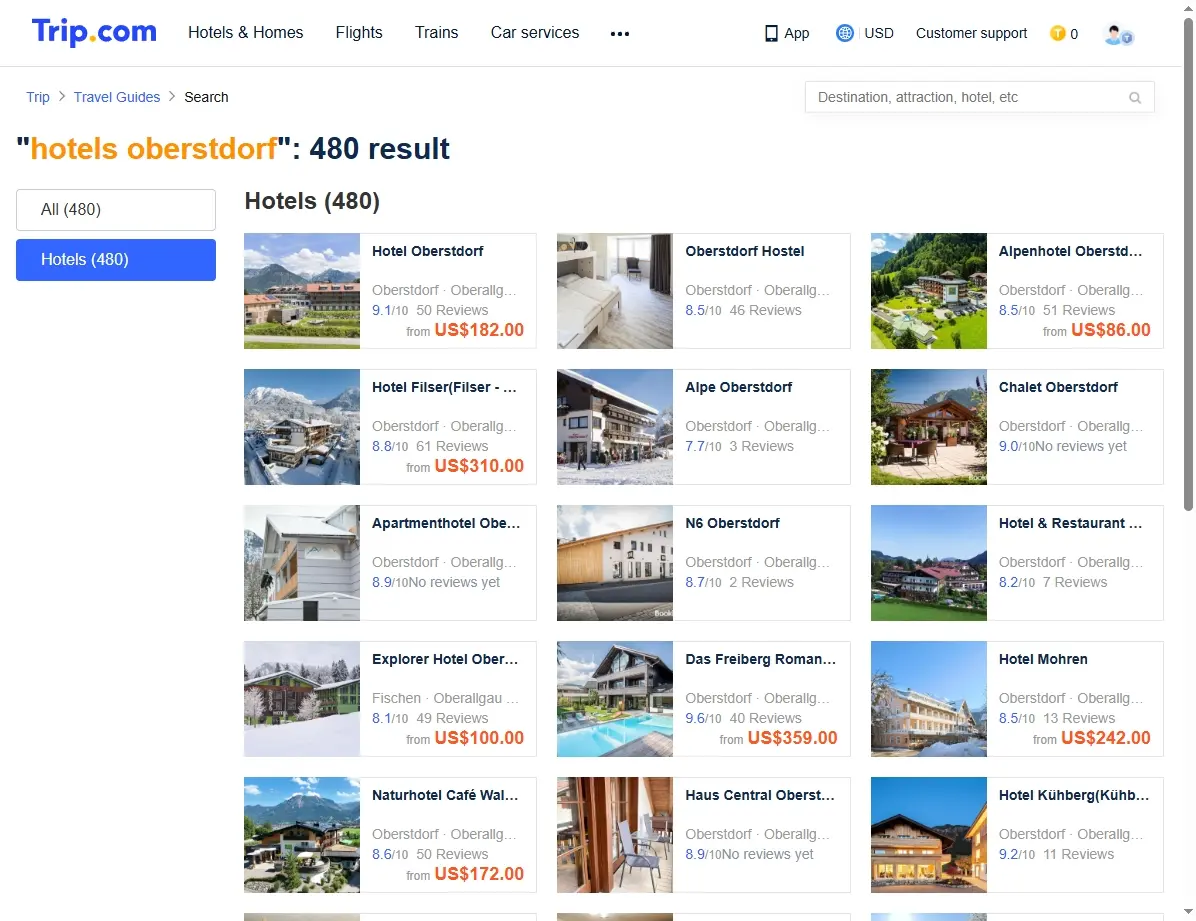Open Haus Central Oberstdorf listing title
Viewport: 1196px width, 921px height.
[x=760, y=794]
